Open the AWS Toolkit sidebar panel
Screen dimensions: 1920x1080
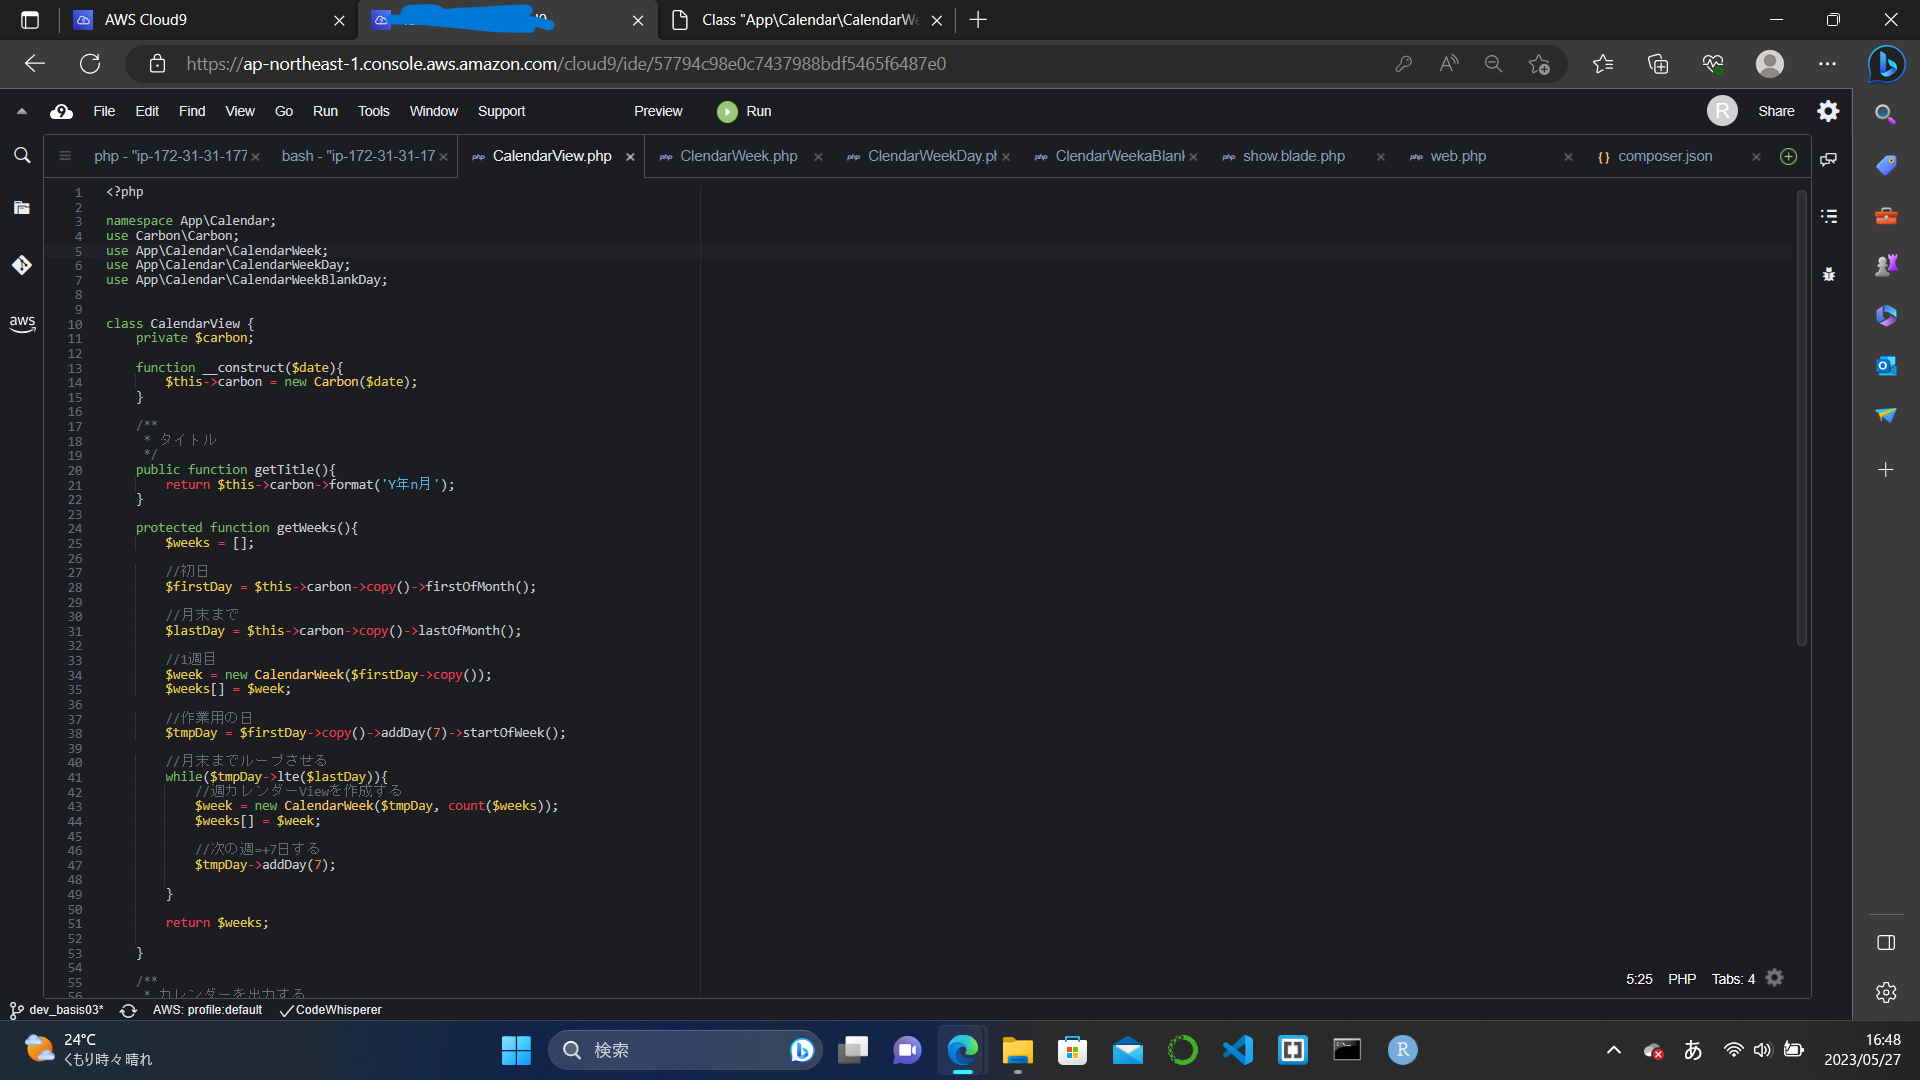tap(22, 323)
